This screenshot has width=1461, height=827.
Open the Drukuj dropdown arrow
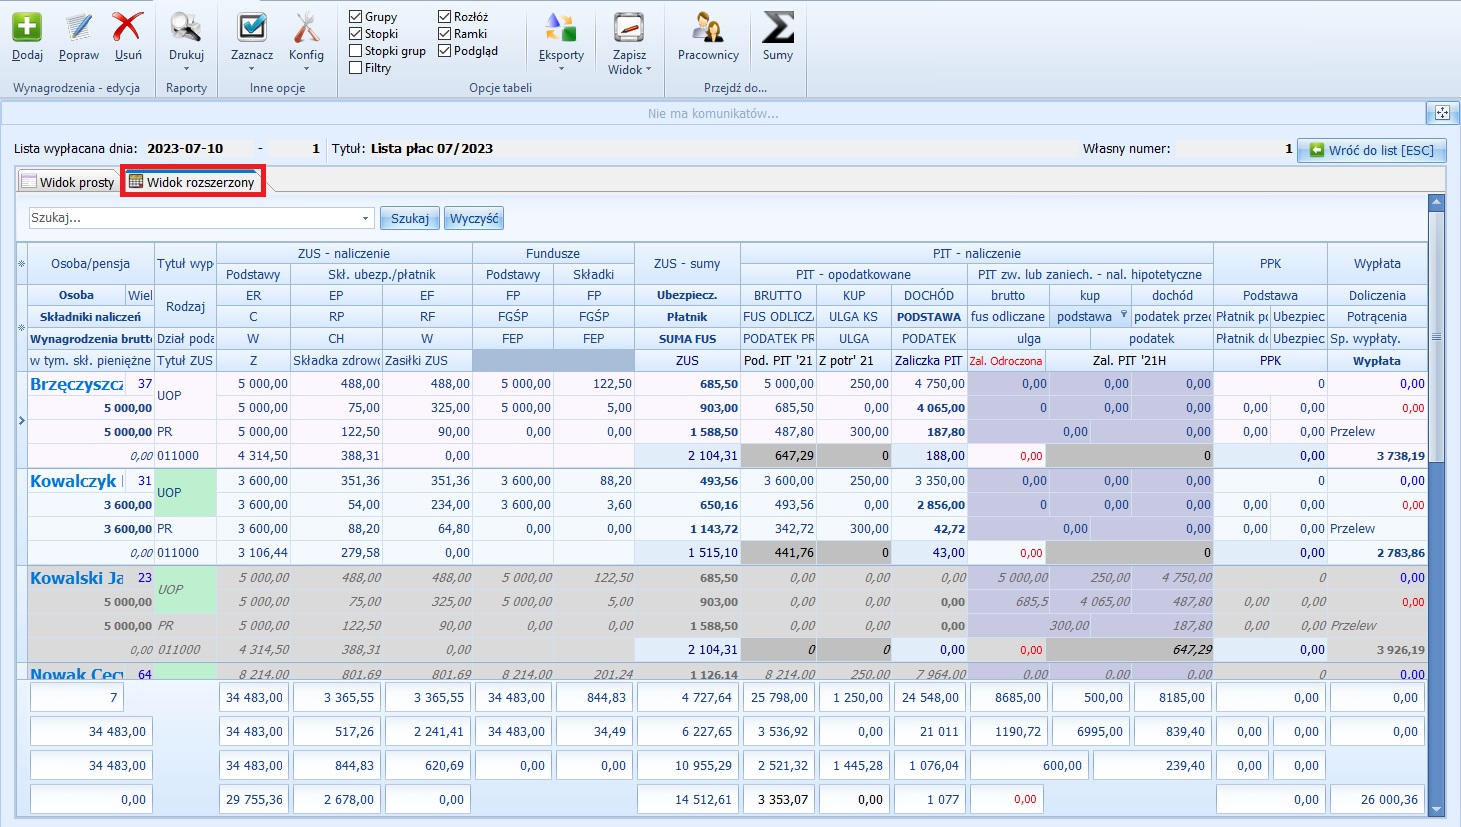(x=186, y=69)
